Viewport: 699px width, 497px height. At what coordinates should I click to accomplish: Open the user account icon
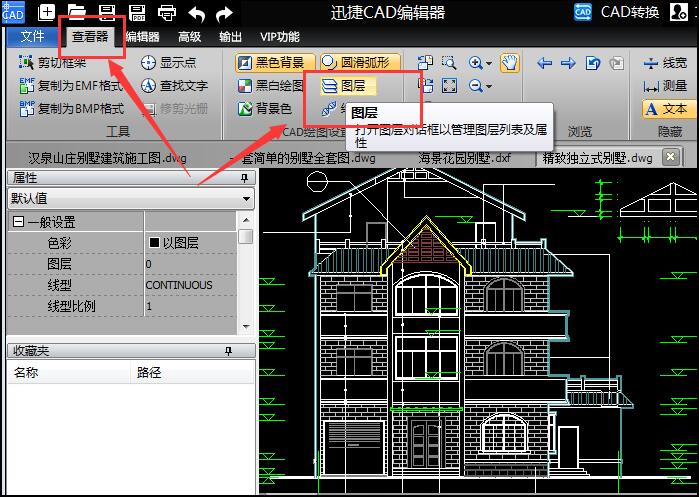click(x=678, y=12)
